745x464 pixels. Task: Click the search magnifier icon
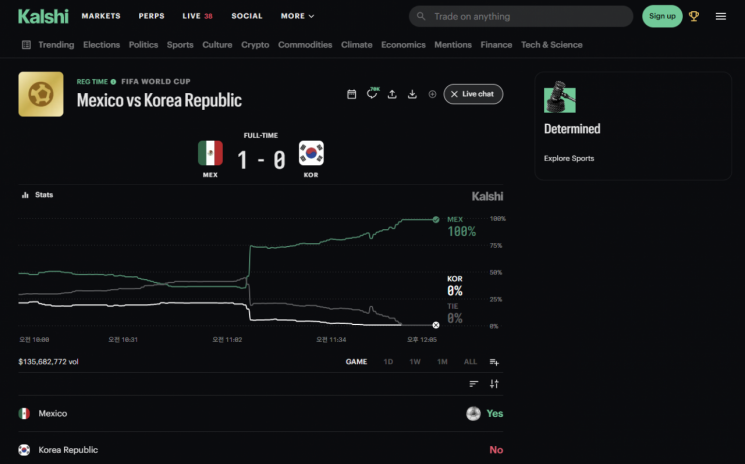point(421,16)
